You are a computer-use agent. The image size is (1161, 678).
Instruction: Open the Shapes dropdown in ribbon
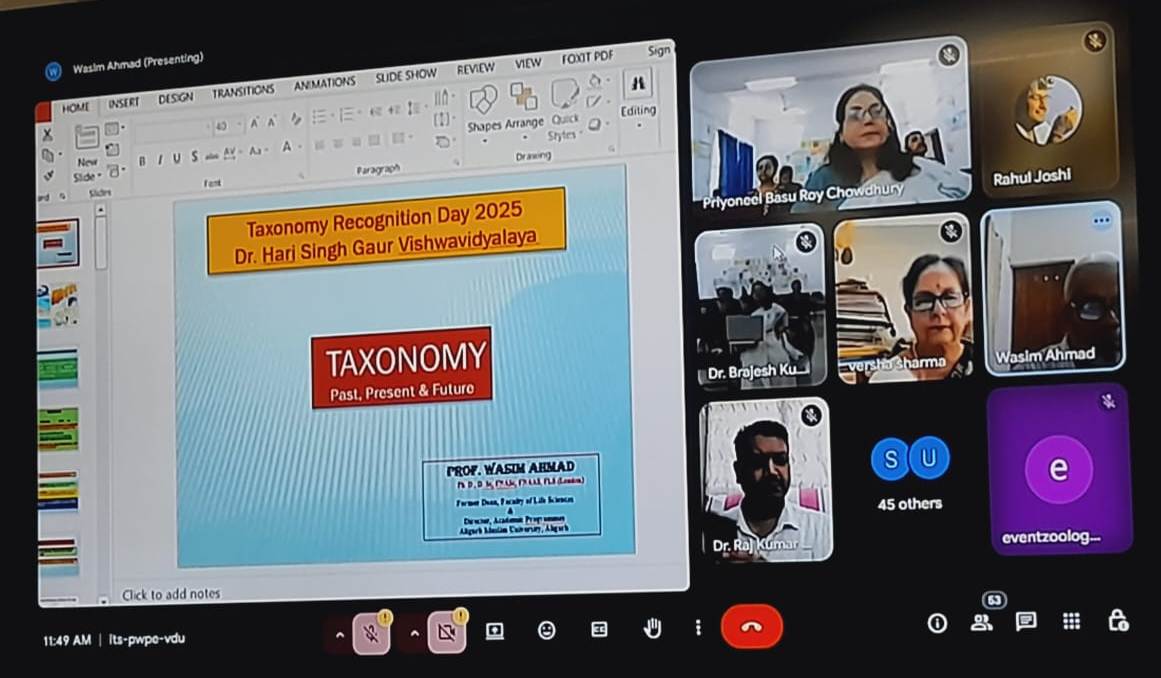click(x=484, y=108)
